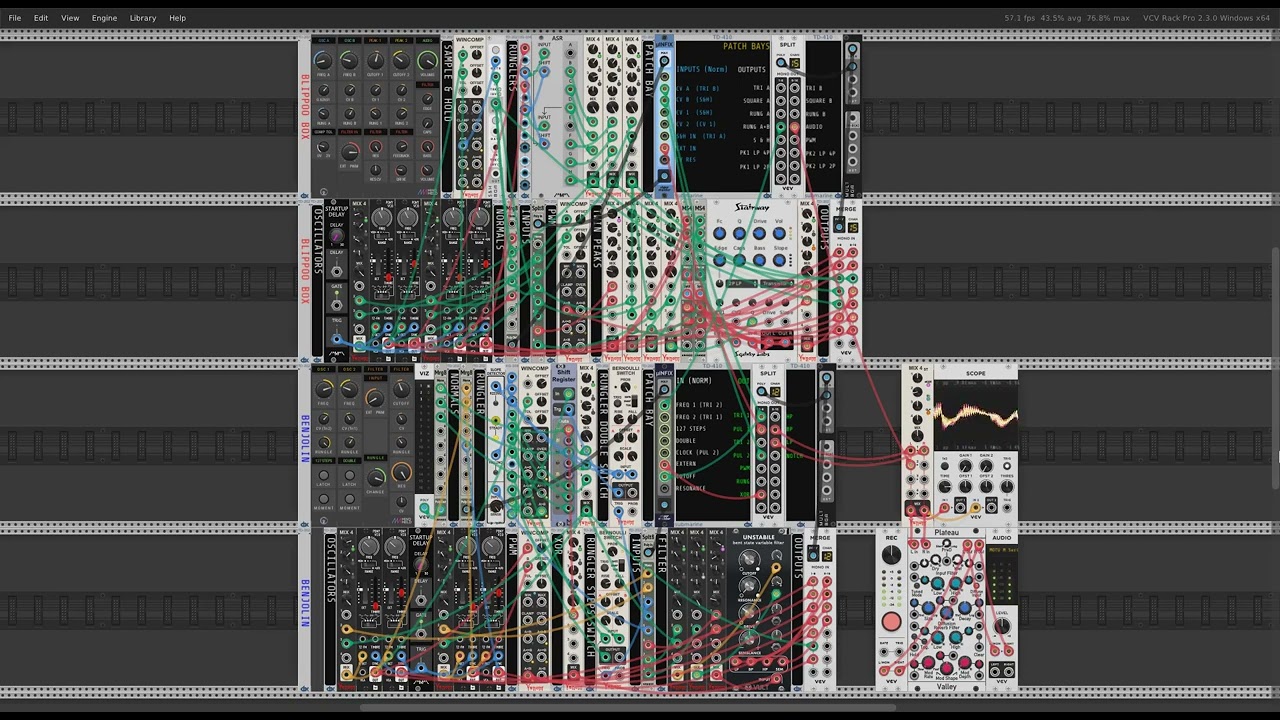Adjust the Benjolin CHANGE knob

376,478
